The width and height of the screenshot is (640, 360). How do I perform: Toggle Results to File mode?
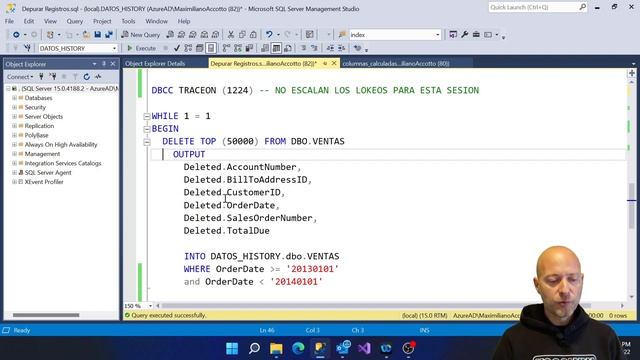click(x=288, y=48)
